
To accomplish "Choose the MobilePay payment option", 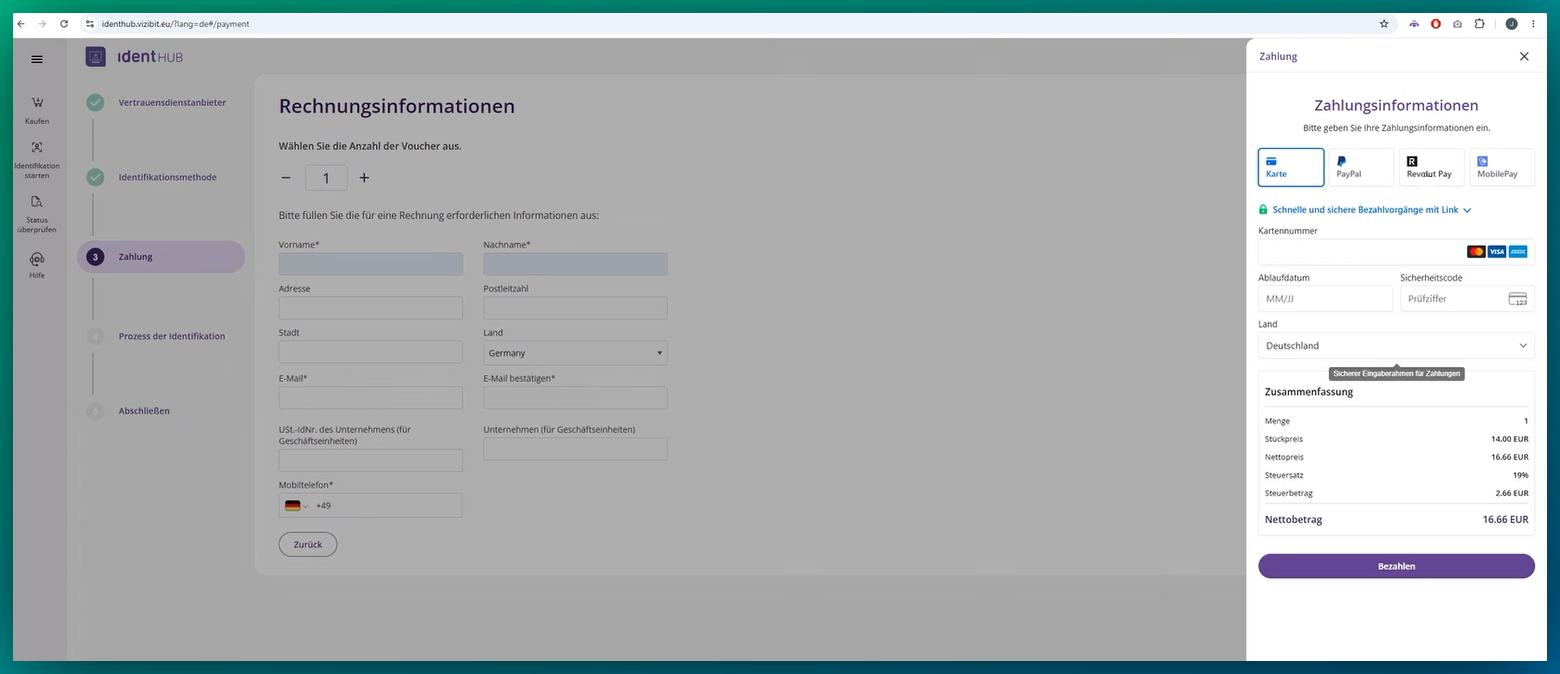I will [1502, 168].
